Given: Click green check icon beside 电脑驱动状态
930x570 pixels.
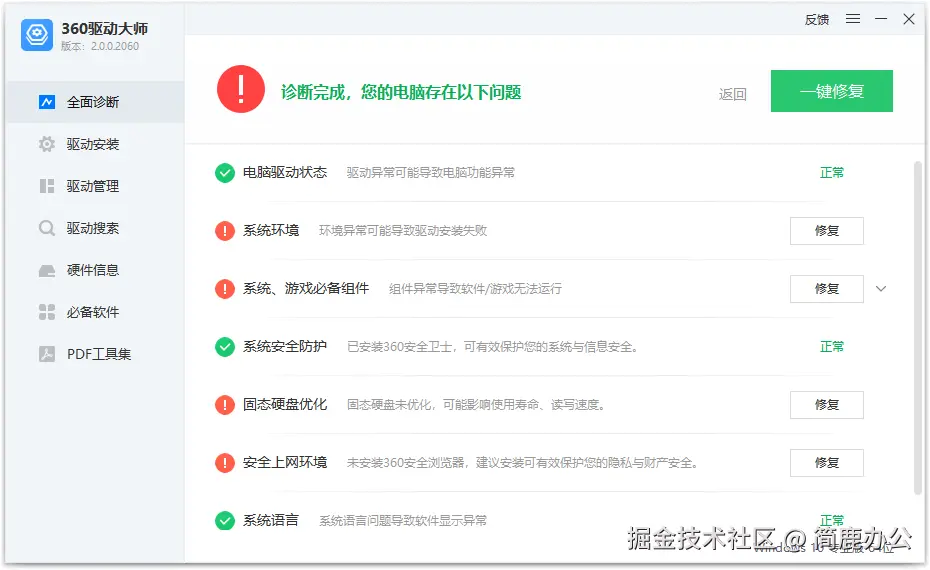Looking at the screenshot, I should coord(225,173).
